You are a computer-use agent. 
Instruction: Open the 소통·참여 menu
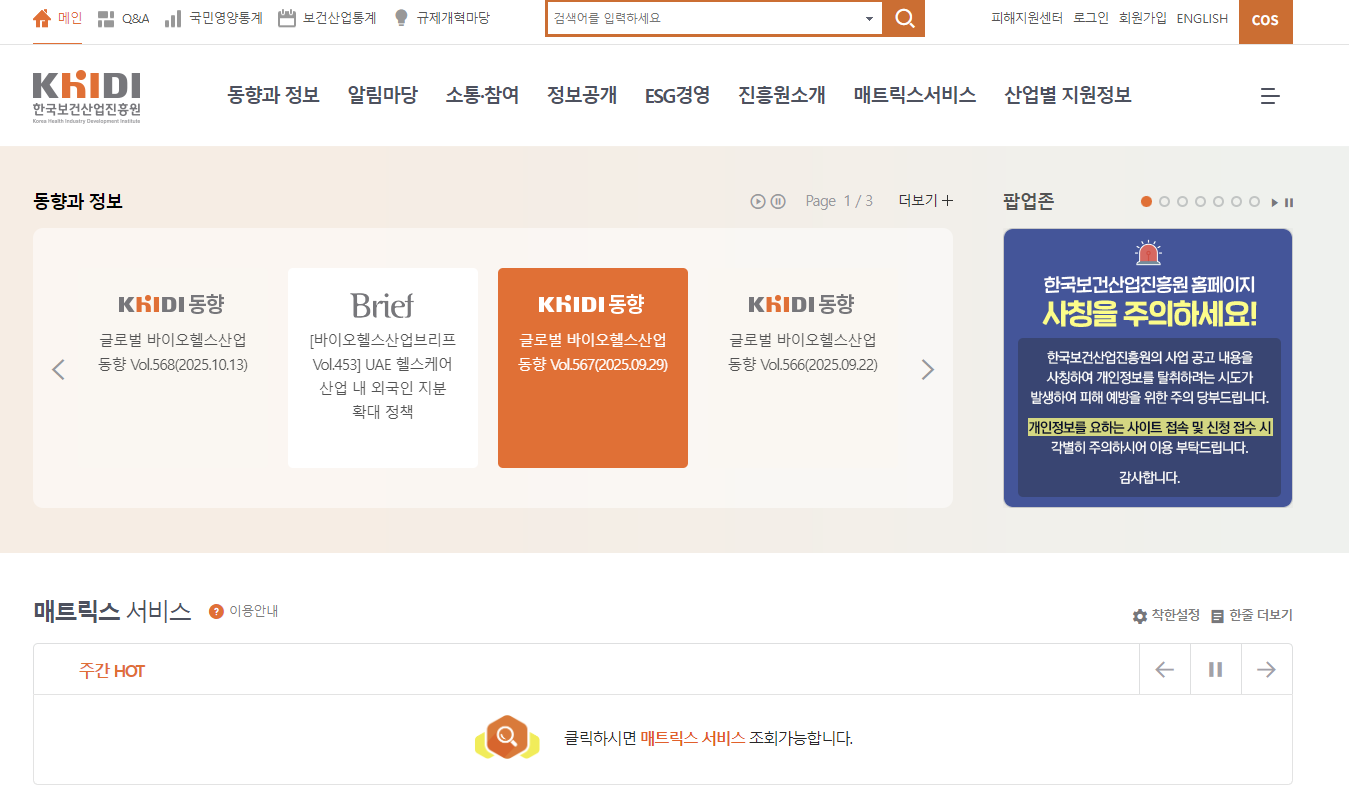pyautogui.click(x=482, y=95)
